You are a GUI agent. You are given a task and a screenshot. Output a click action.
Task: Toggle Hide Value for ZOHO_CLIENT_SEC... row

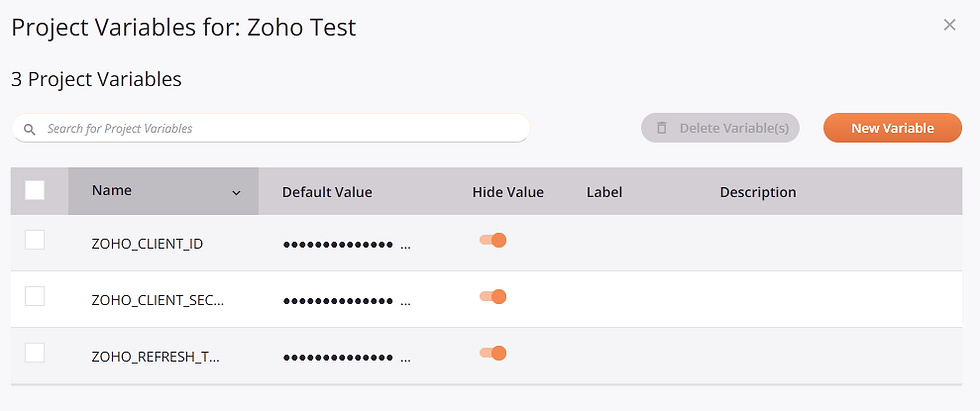click(x=492, y=297)
